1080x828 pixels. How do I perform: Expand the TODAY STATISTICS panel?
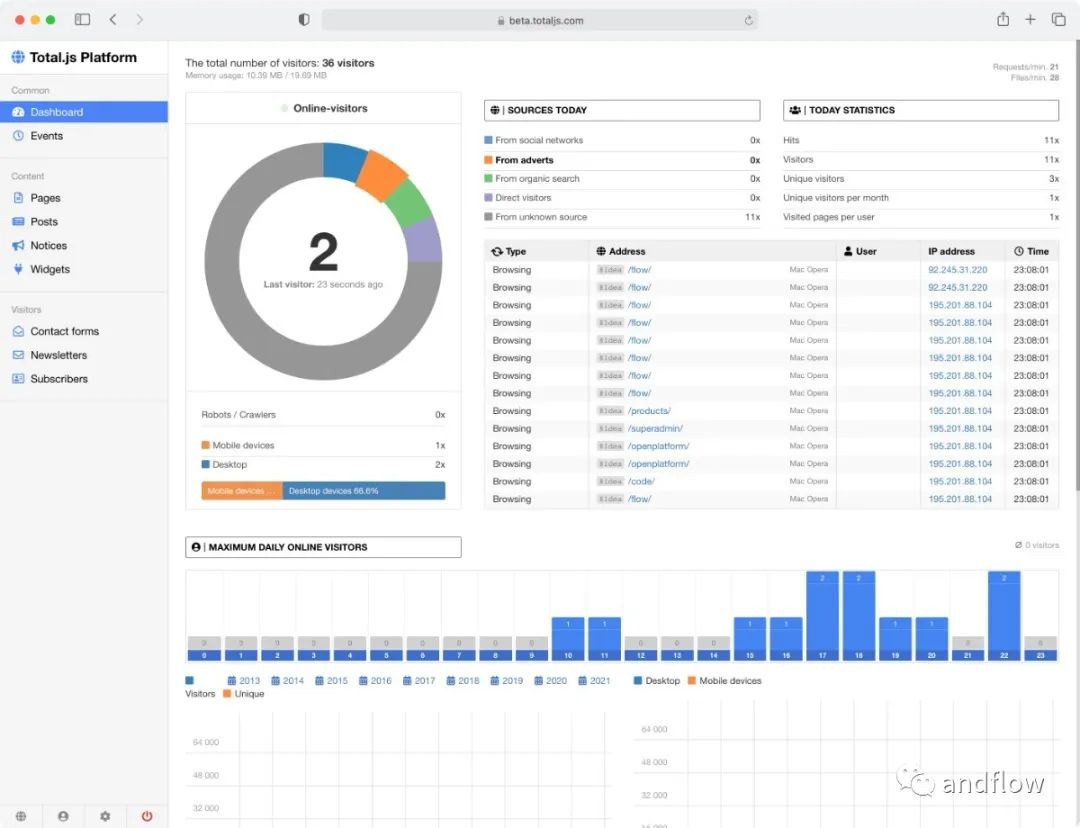[920, 110]
